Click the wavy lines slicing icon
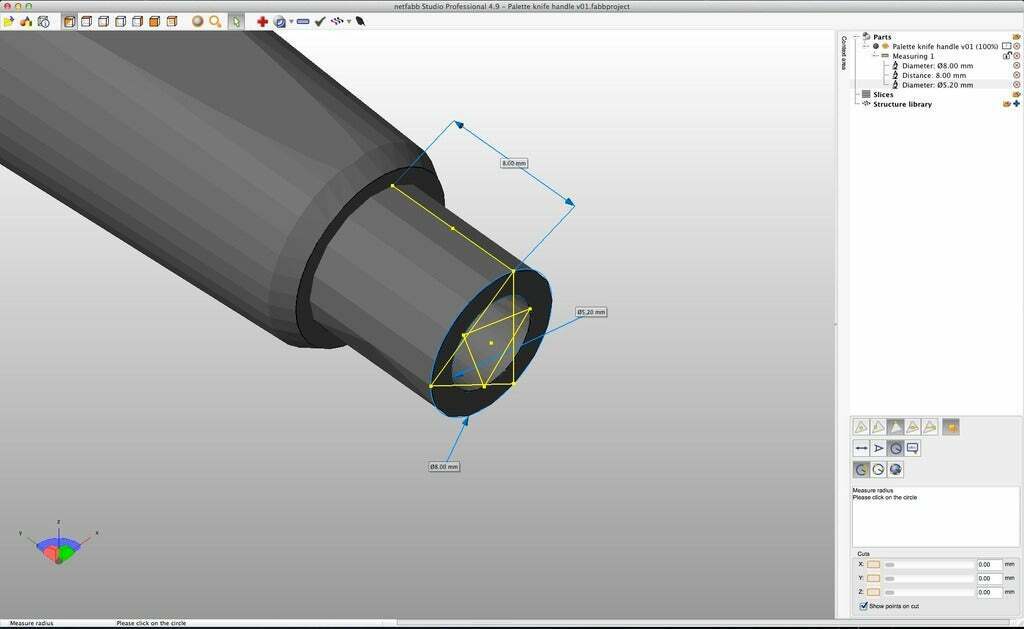 point(337,22)
